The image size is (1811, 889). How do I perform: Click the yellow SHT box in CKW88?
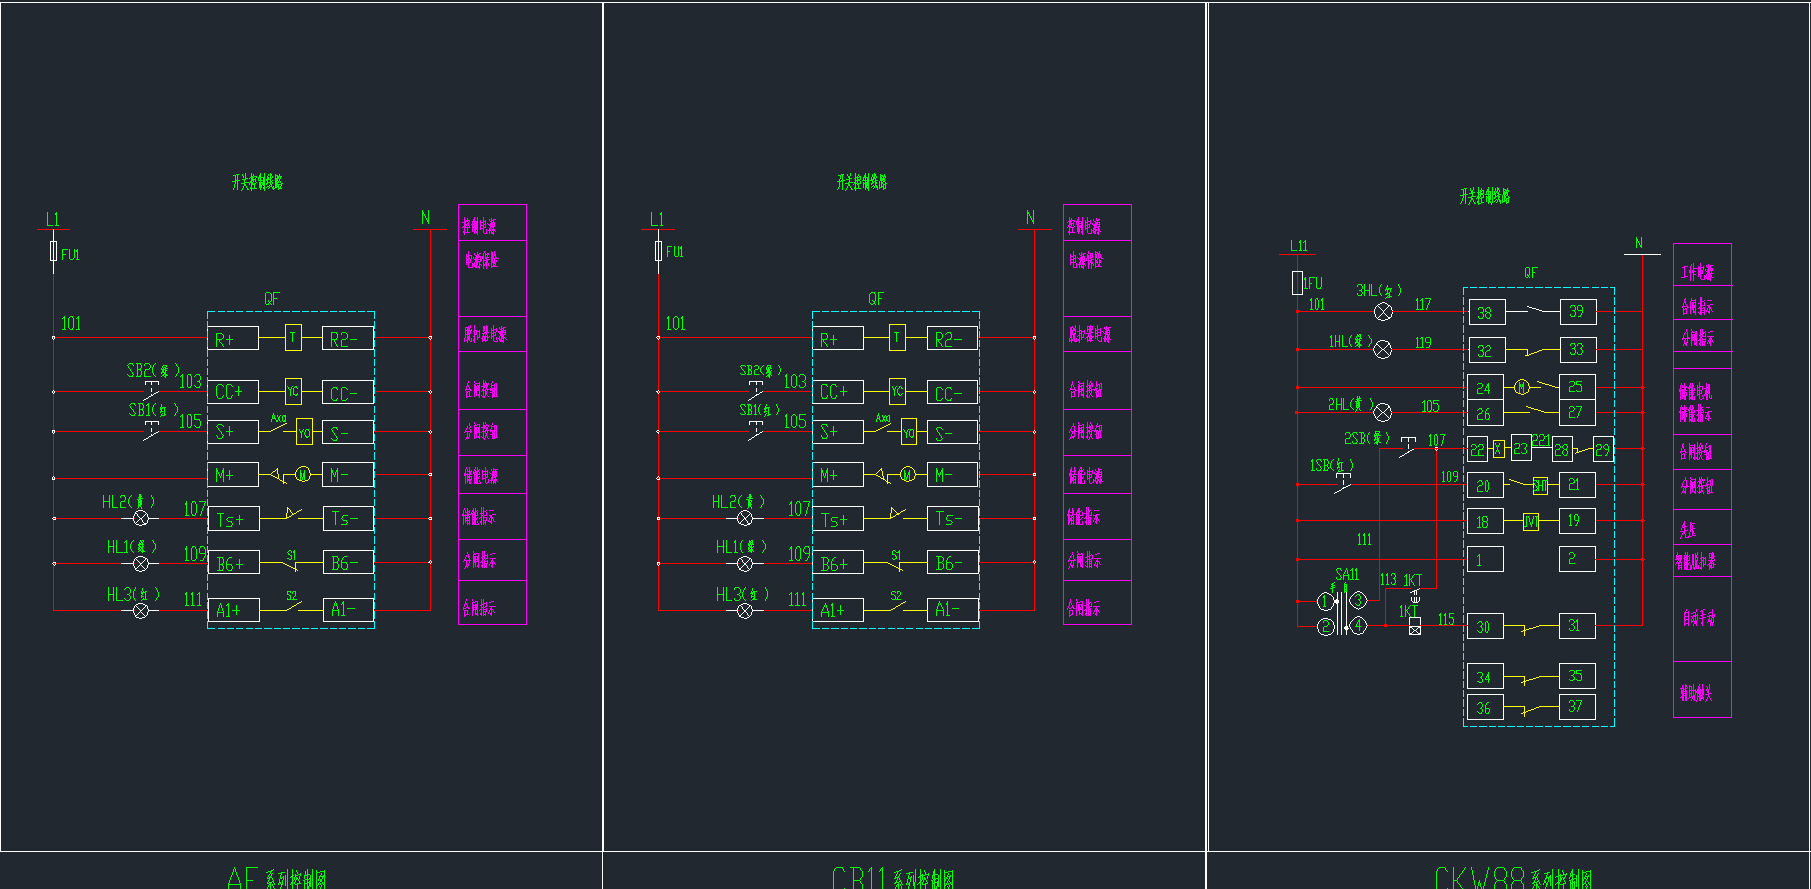pos(1540,485)
